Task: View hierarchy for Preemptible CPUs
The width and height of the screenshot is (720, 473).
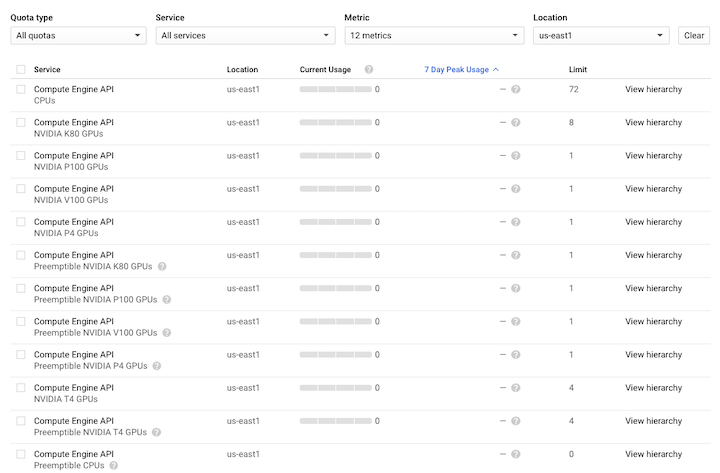Action: coord(653,454)
